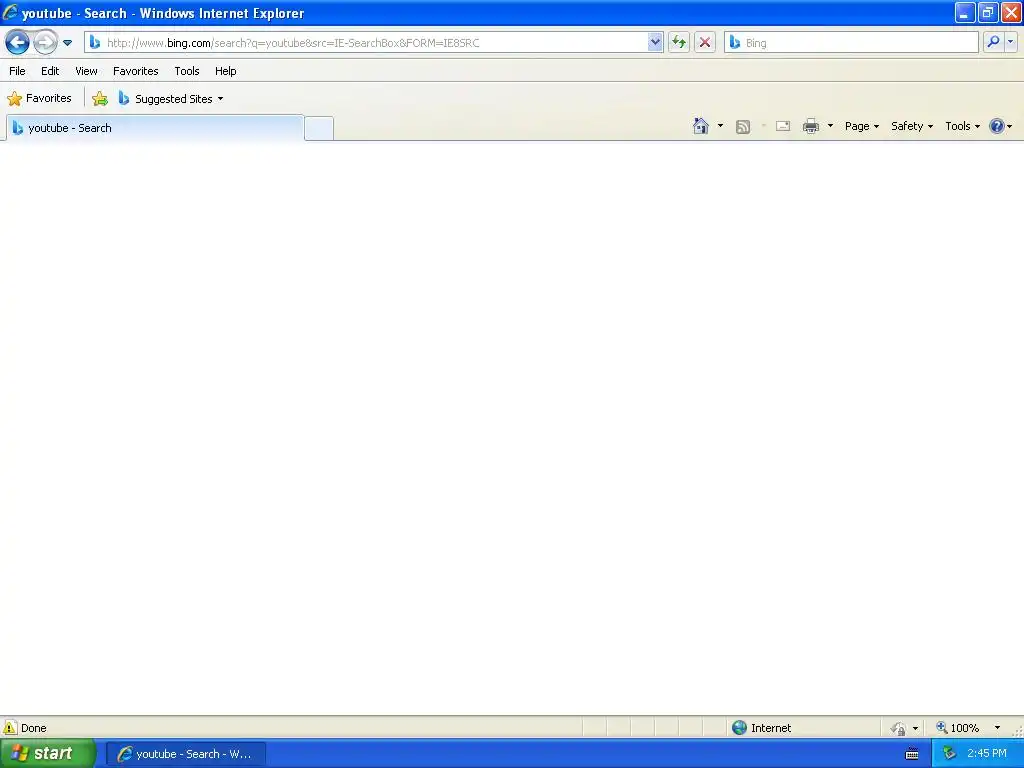Viewport: 1024px width, 768px height.
Task: Open the Edit menu
Action: click(50, 71)
